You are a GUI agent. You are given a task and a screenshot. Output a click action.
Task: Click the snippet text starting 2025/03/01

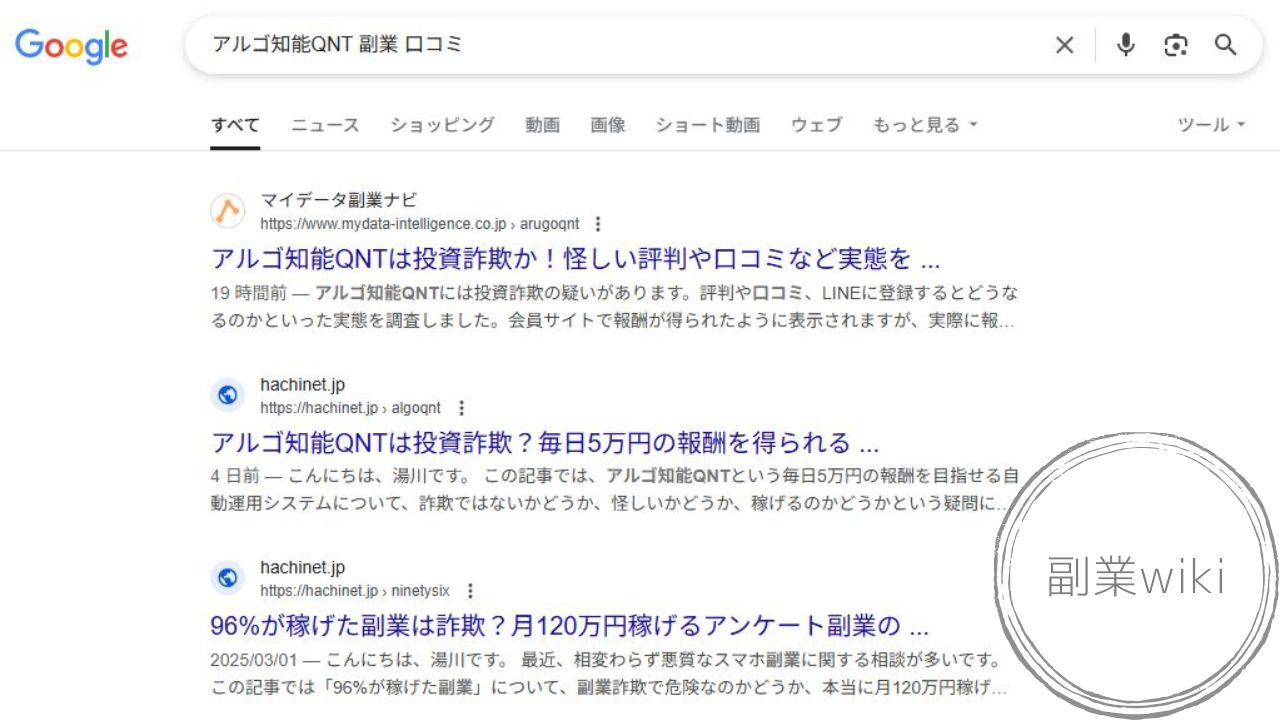(608, 674)
